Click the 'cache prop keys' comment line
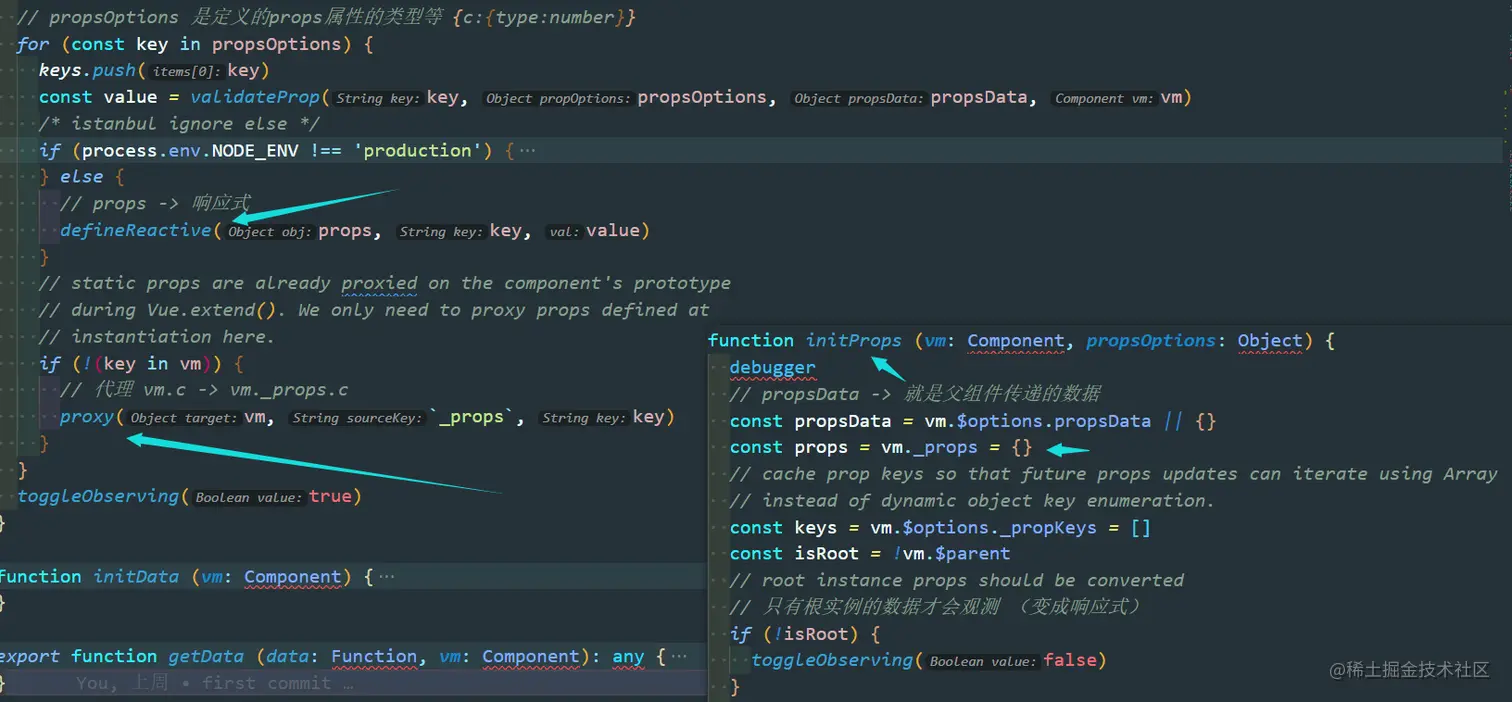The width and height of the screenshot is (1512, 702). pos(1114,475)
